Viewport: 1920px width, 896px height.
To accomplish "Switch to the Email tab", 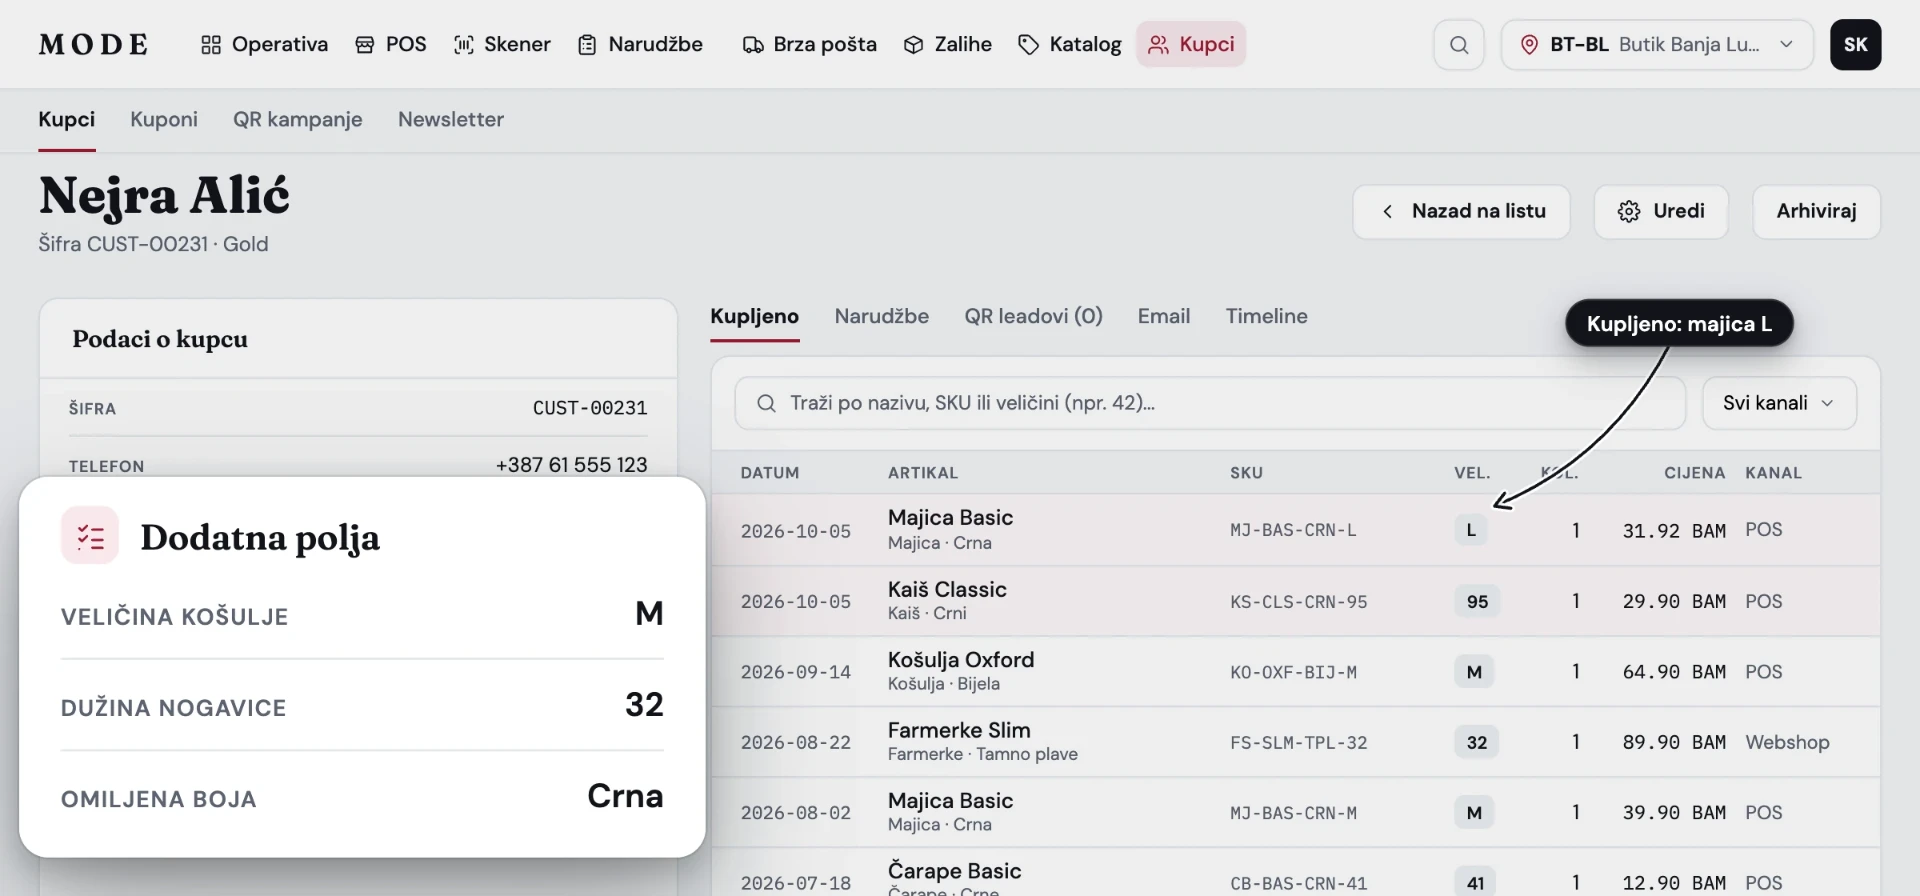I will click(x=1164, y=316).
